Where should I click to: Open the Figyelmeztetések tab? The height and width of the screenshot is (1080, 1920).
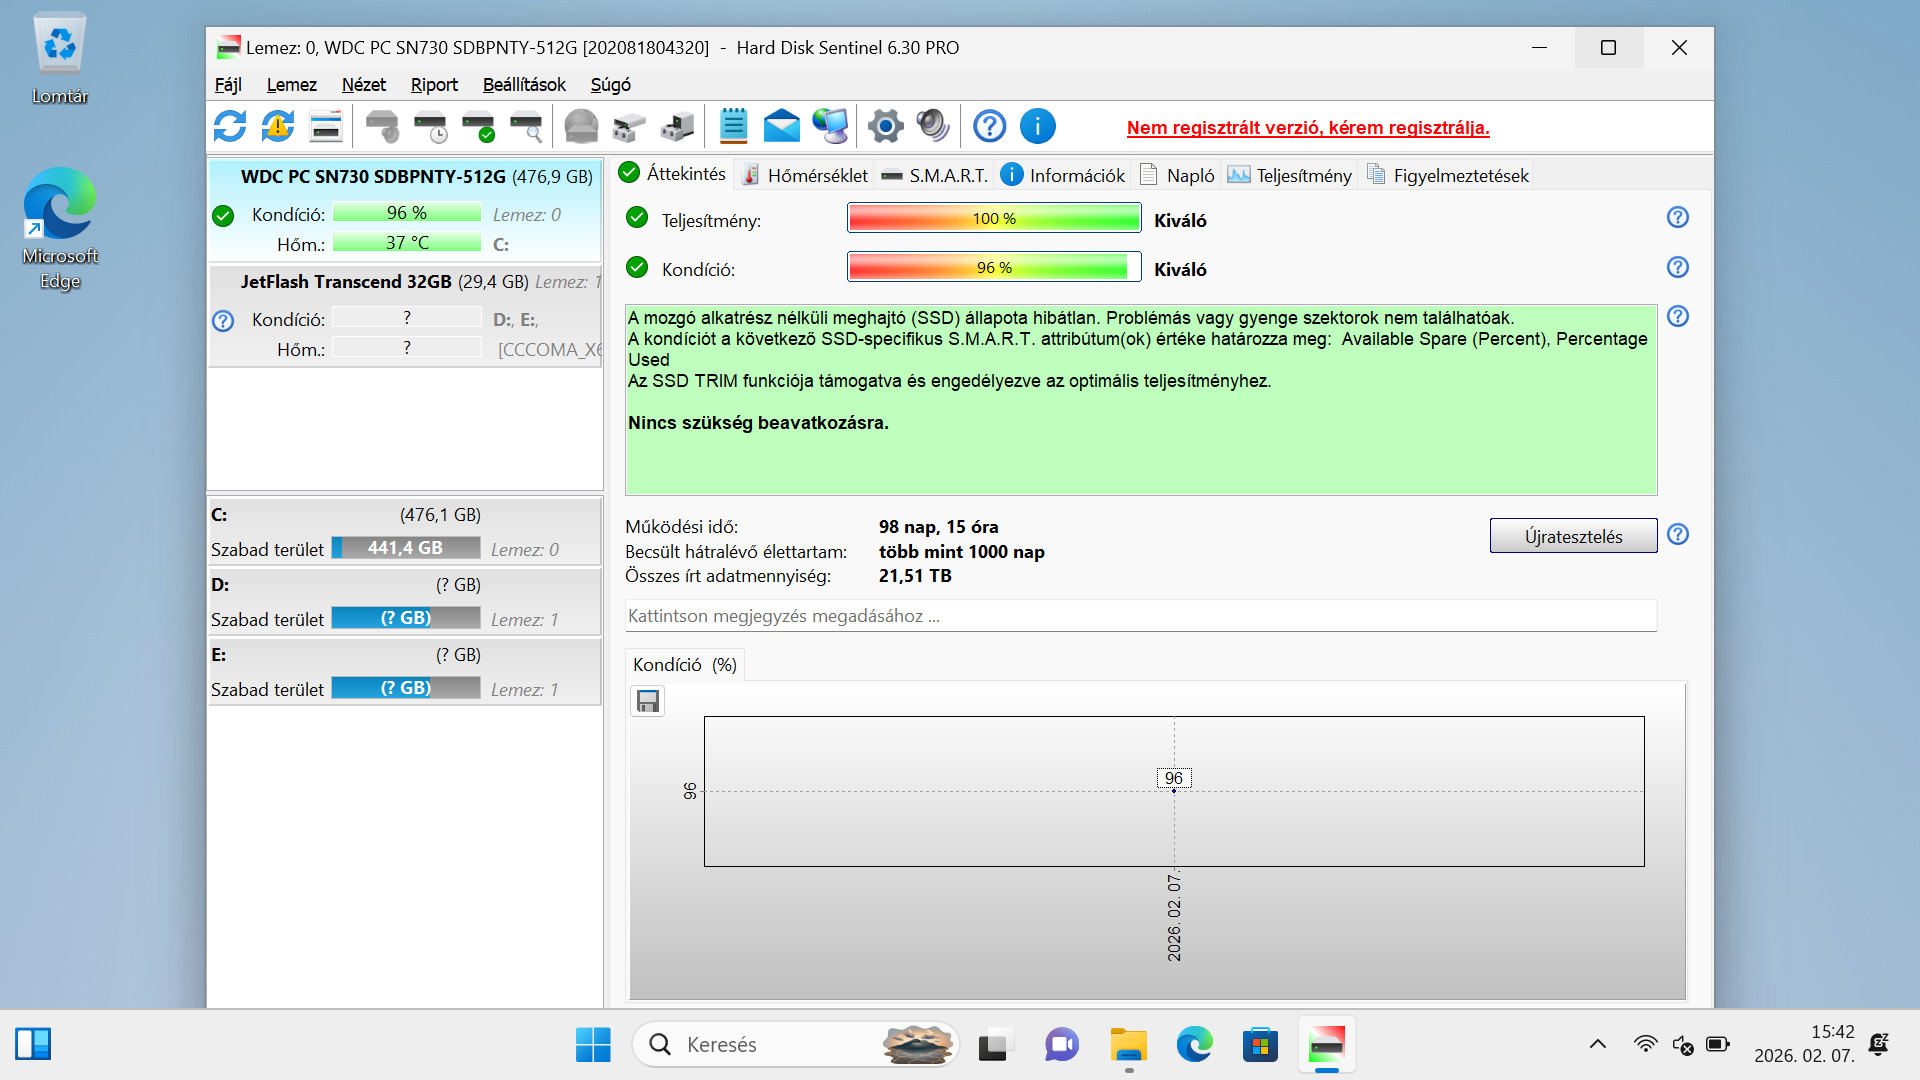click(1448, 175)
